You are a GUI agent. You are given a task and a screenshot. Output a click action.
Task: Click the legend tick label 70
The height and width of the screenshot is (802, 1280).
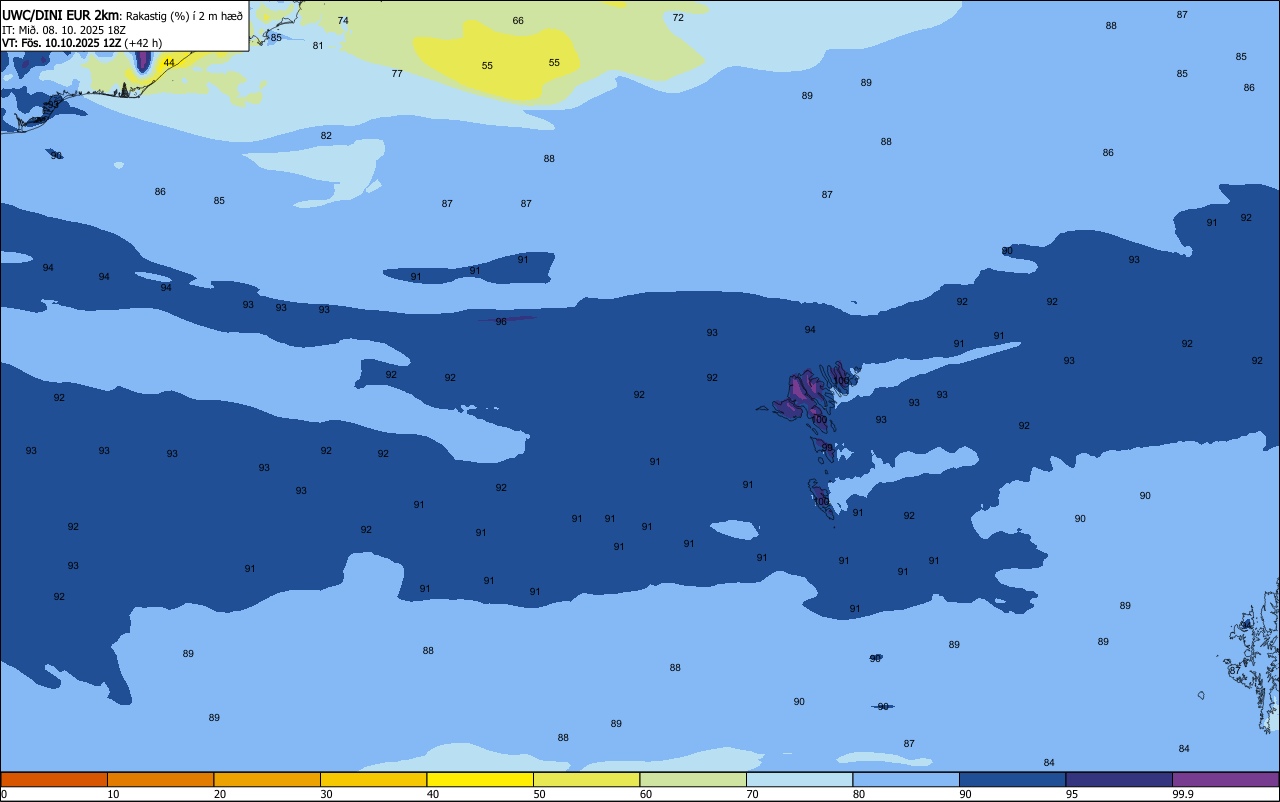tap(752, 794)
